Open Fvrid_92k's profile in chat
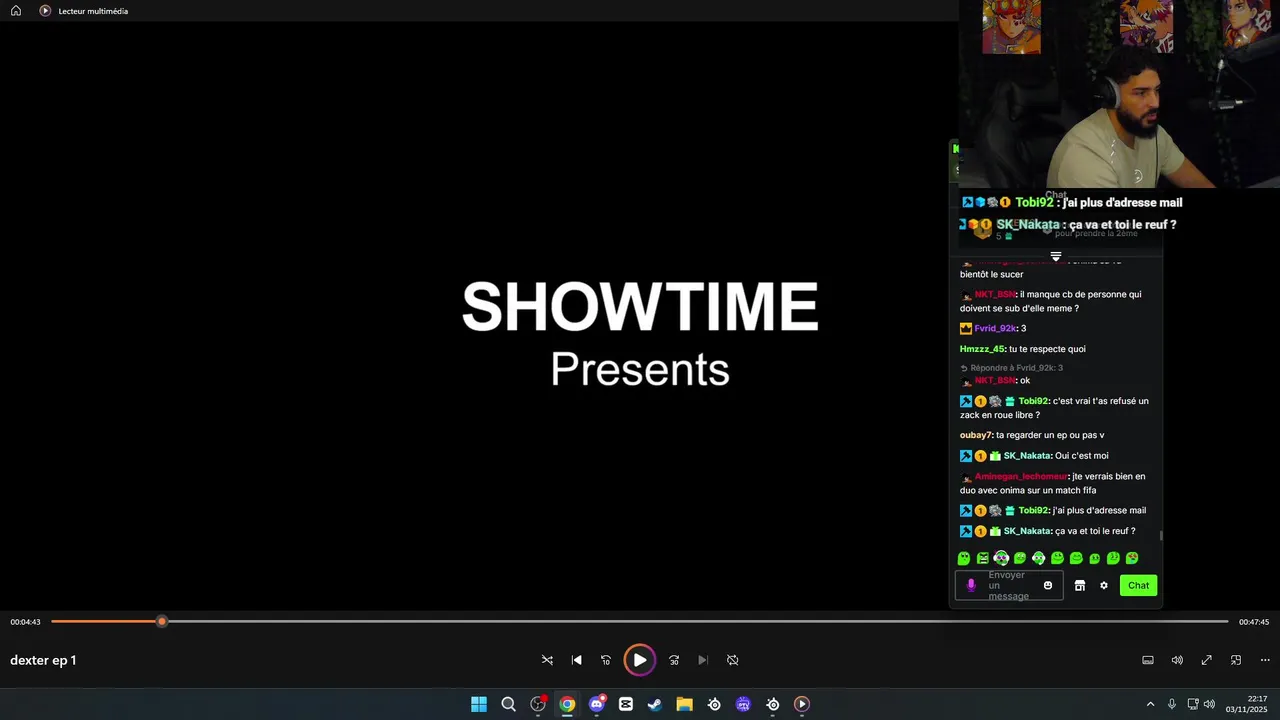Screen dimensions: 1280x720 pyautogui.click(x=996, y=328)
